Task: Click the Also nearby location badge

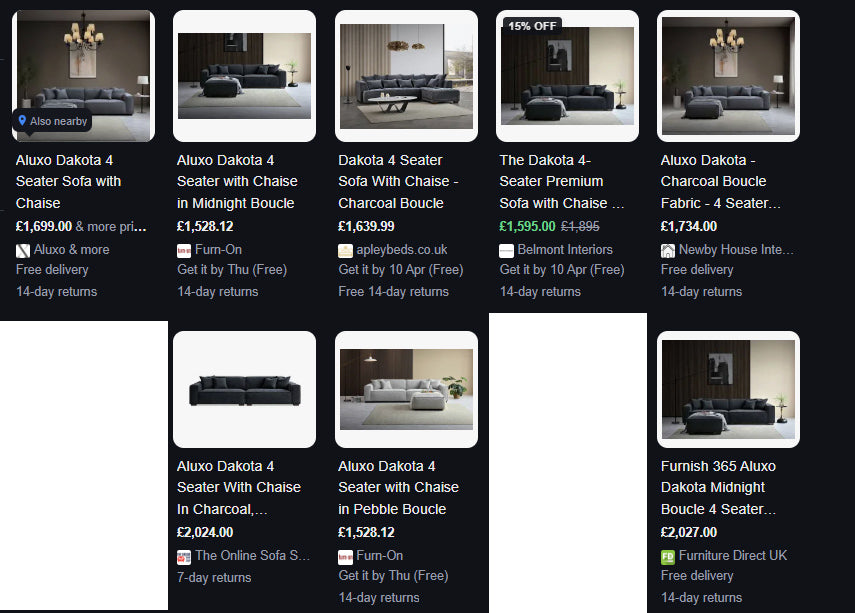Action: pos(52,121)
